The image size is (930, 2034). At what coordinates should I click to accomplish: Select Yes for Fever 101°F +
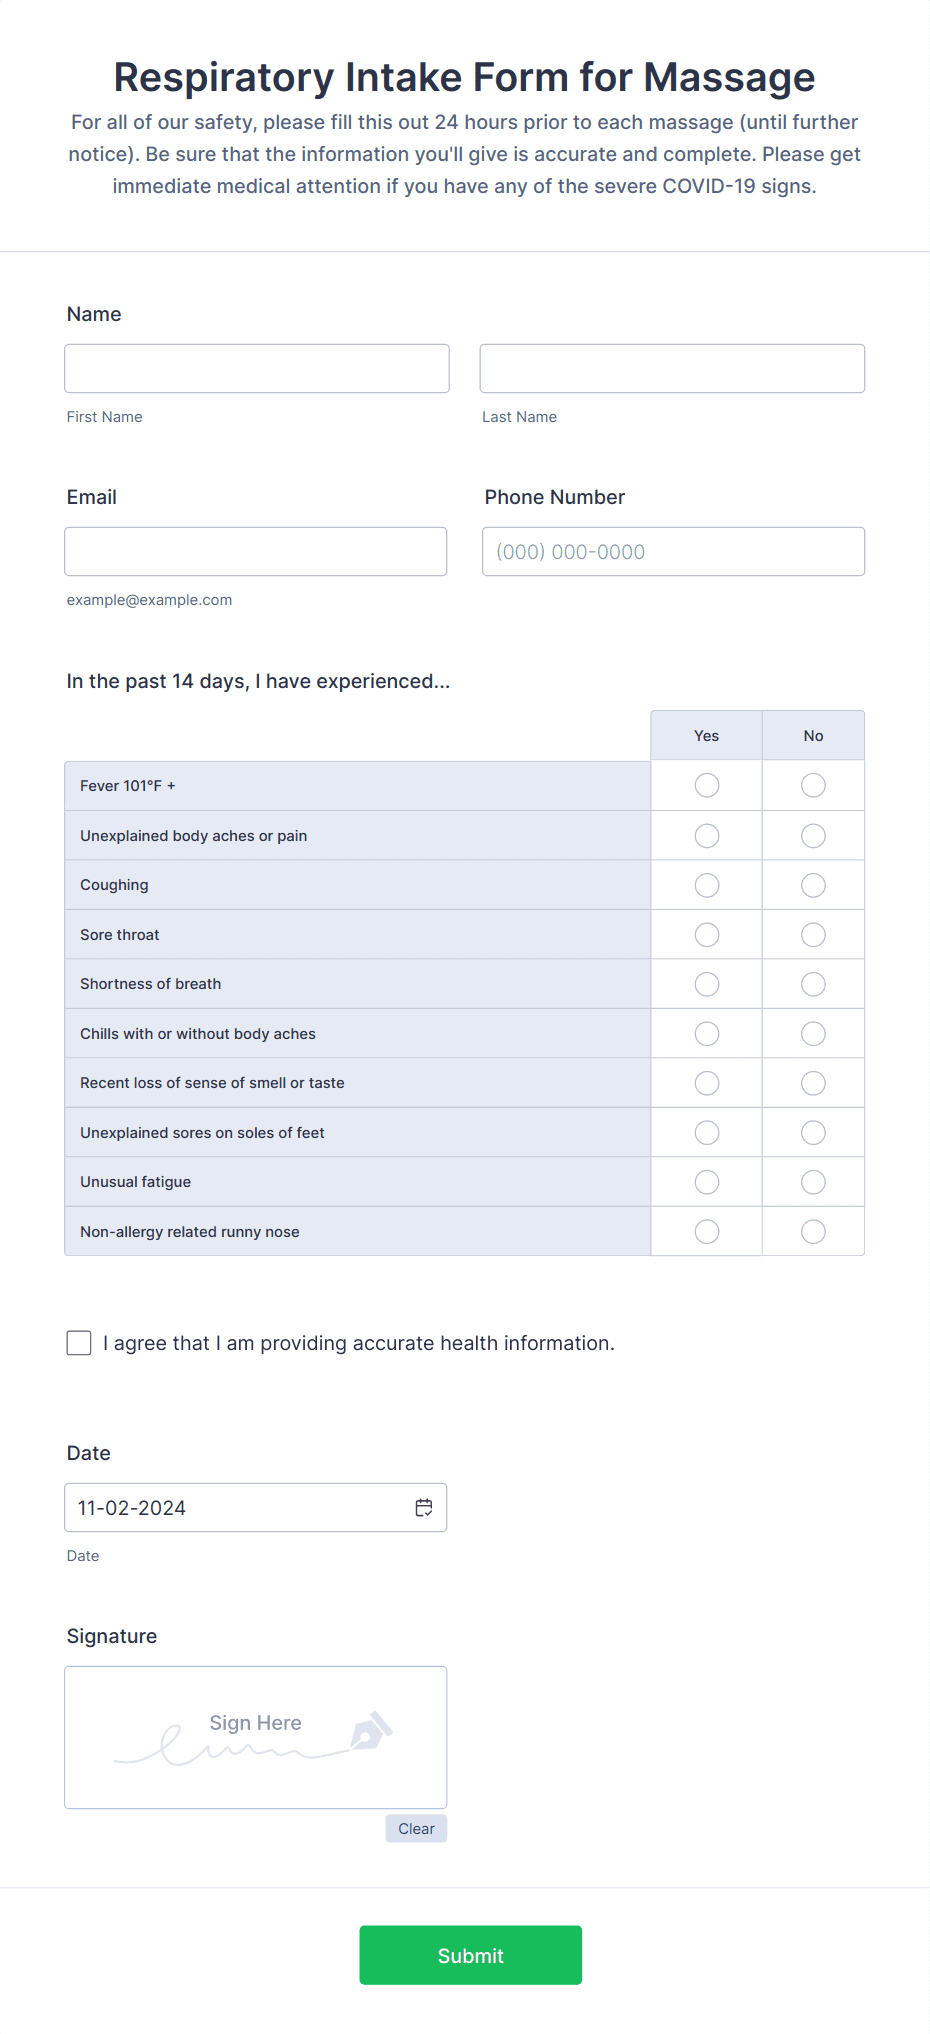coord(707,786)
